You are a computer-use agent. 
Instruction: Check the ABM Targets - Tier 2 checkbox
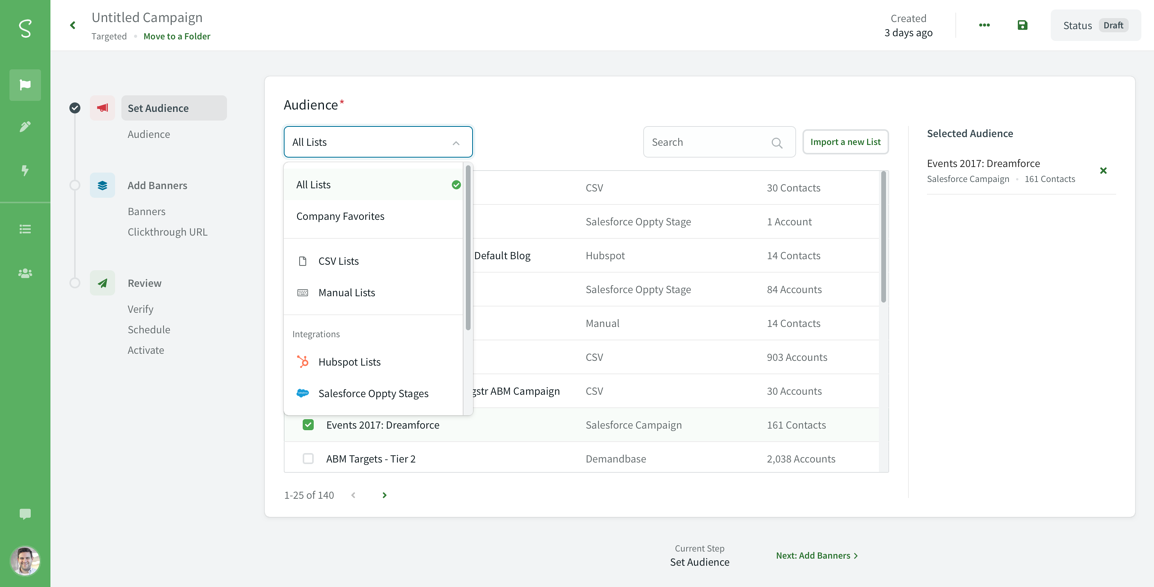pos(308,458)
